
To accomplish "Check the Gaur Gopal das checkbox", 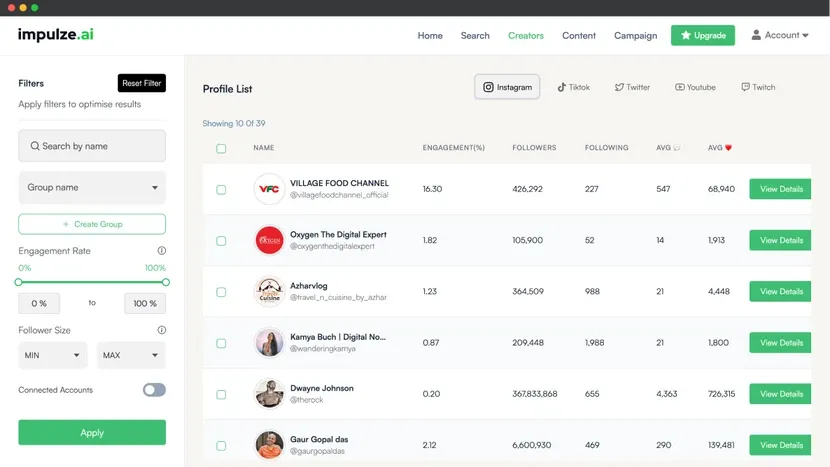I will pyautogui.click(x=221, y=446).
